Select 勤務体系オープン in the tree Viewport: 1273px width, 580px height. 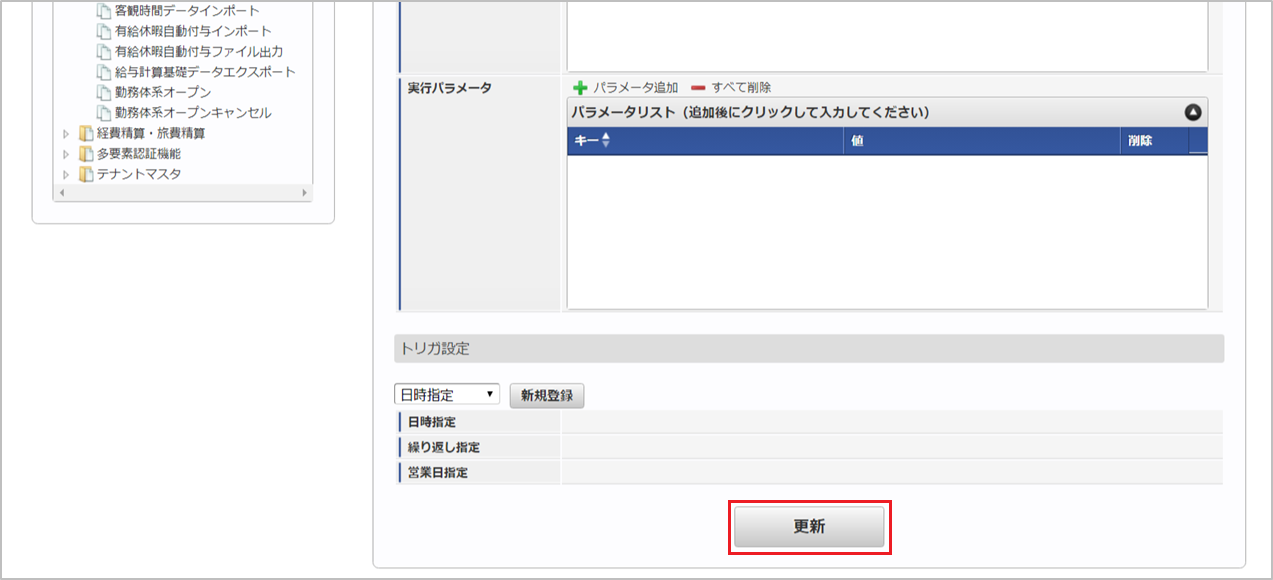(163, 92)
